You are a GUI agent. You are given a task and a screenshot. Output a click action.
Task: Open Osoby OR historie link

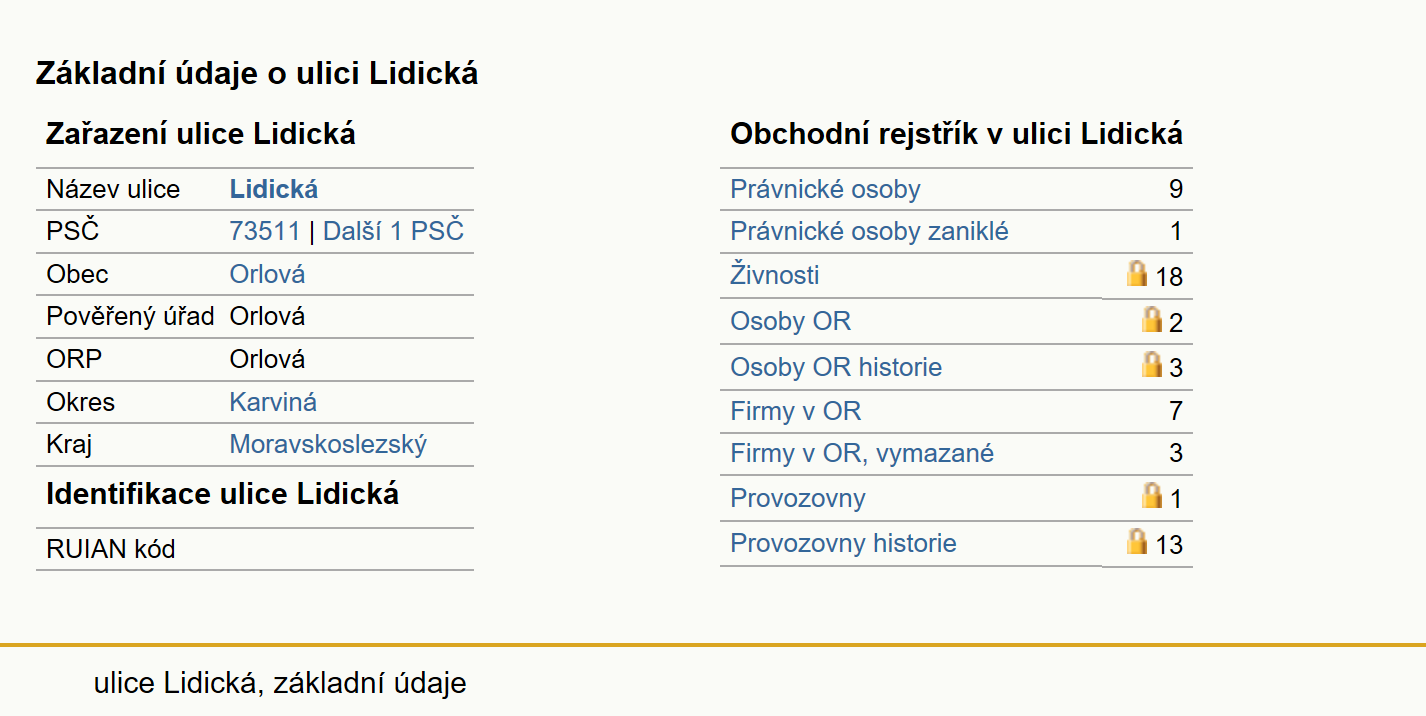pyautogui.click(x=836, y=367)
